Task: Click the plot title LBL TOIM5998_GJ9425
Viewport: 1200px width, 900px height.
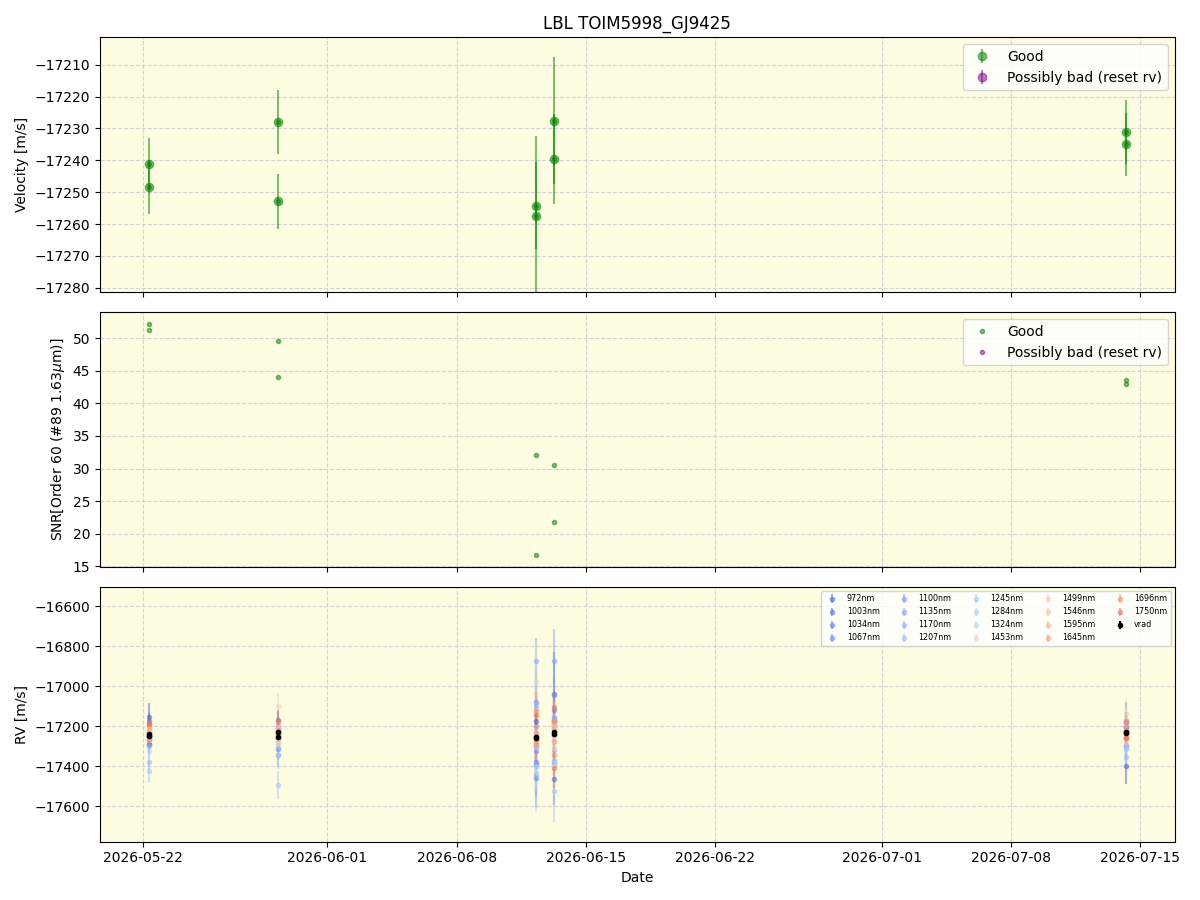Action: 637,23
